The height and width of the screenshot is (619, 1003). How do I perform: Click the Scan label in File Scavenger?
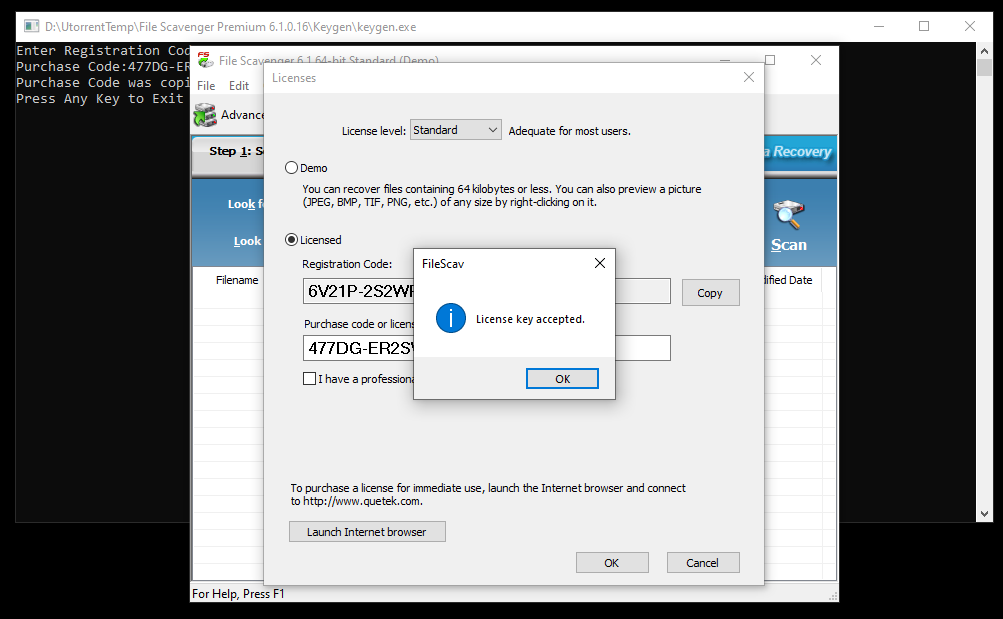(x=789, y=245)
